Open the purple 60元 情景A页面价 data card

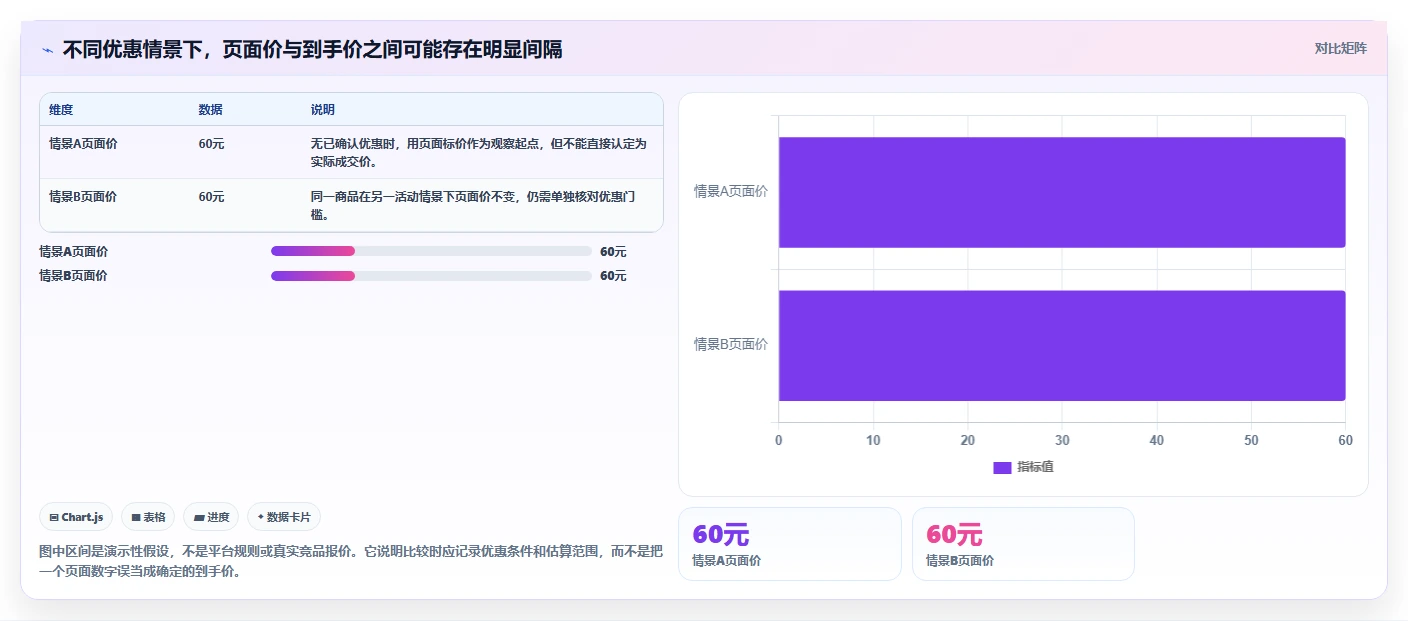point(790,544)
